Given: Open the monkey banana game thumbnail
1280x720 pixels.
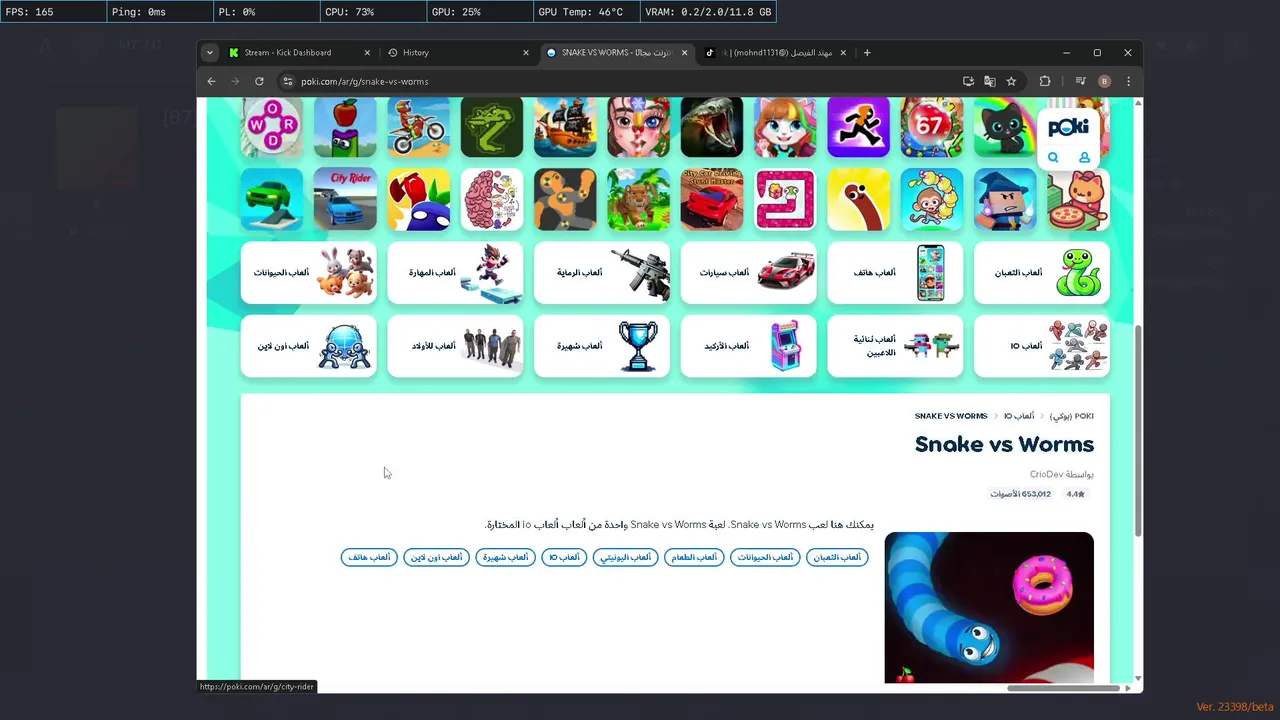Looking at the screenshot, I should pos(932,199).
